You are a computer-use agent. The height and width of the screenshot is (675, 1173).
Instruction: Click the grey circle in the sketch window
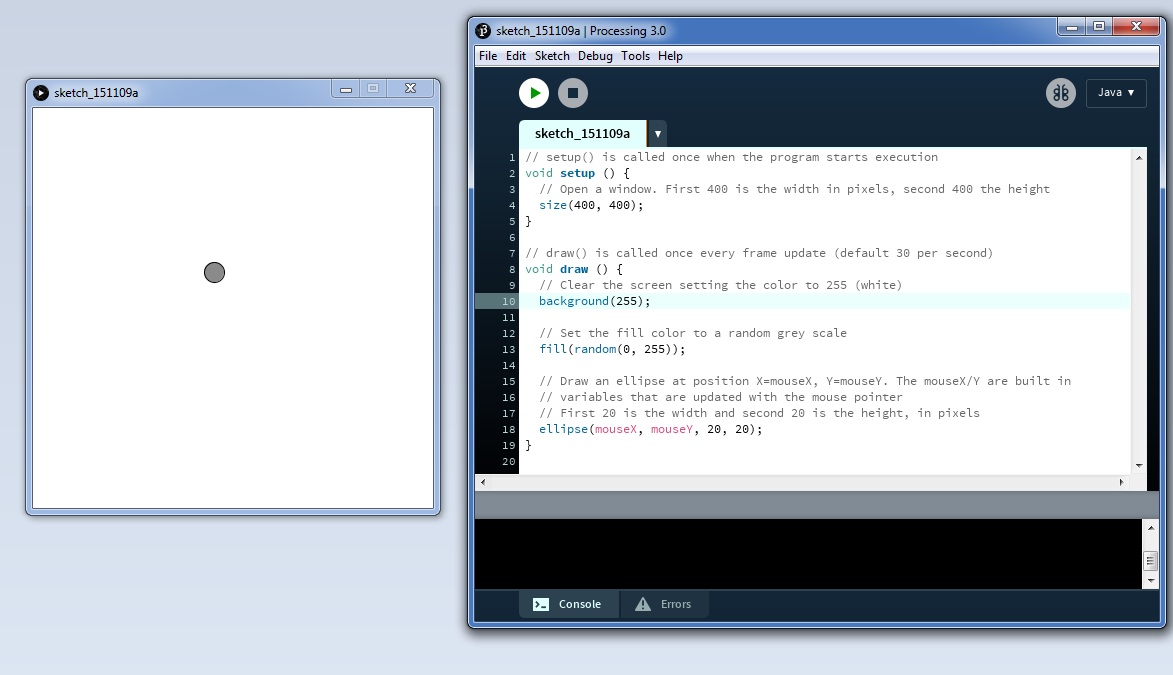[215, 272]
